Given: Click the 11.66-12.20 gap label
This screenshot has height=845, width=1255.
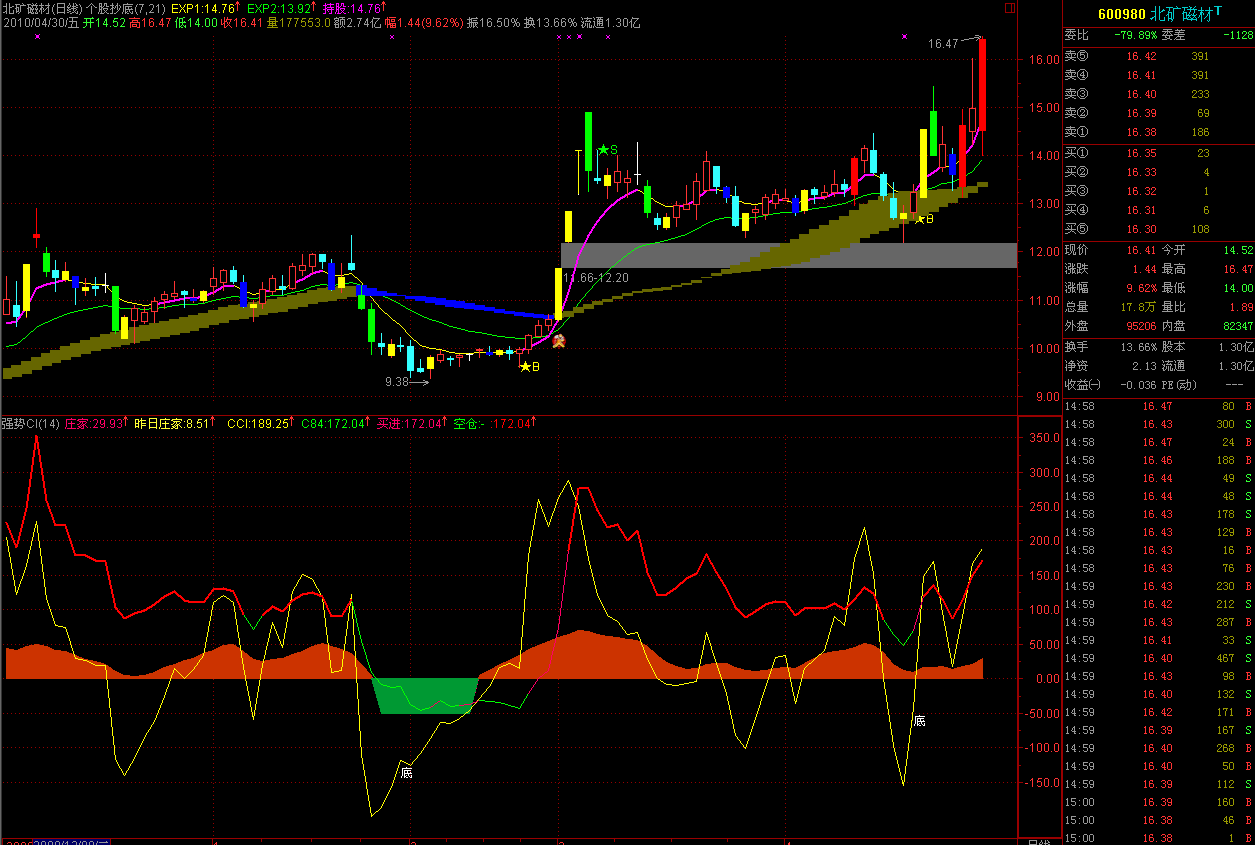Looking at the screenshot, I should pos(596,277).
